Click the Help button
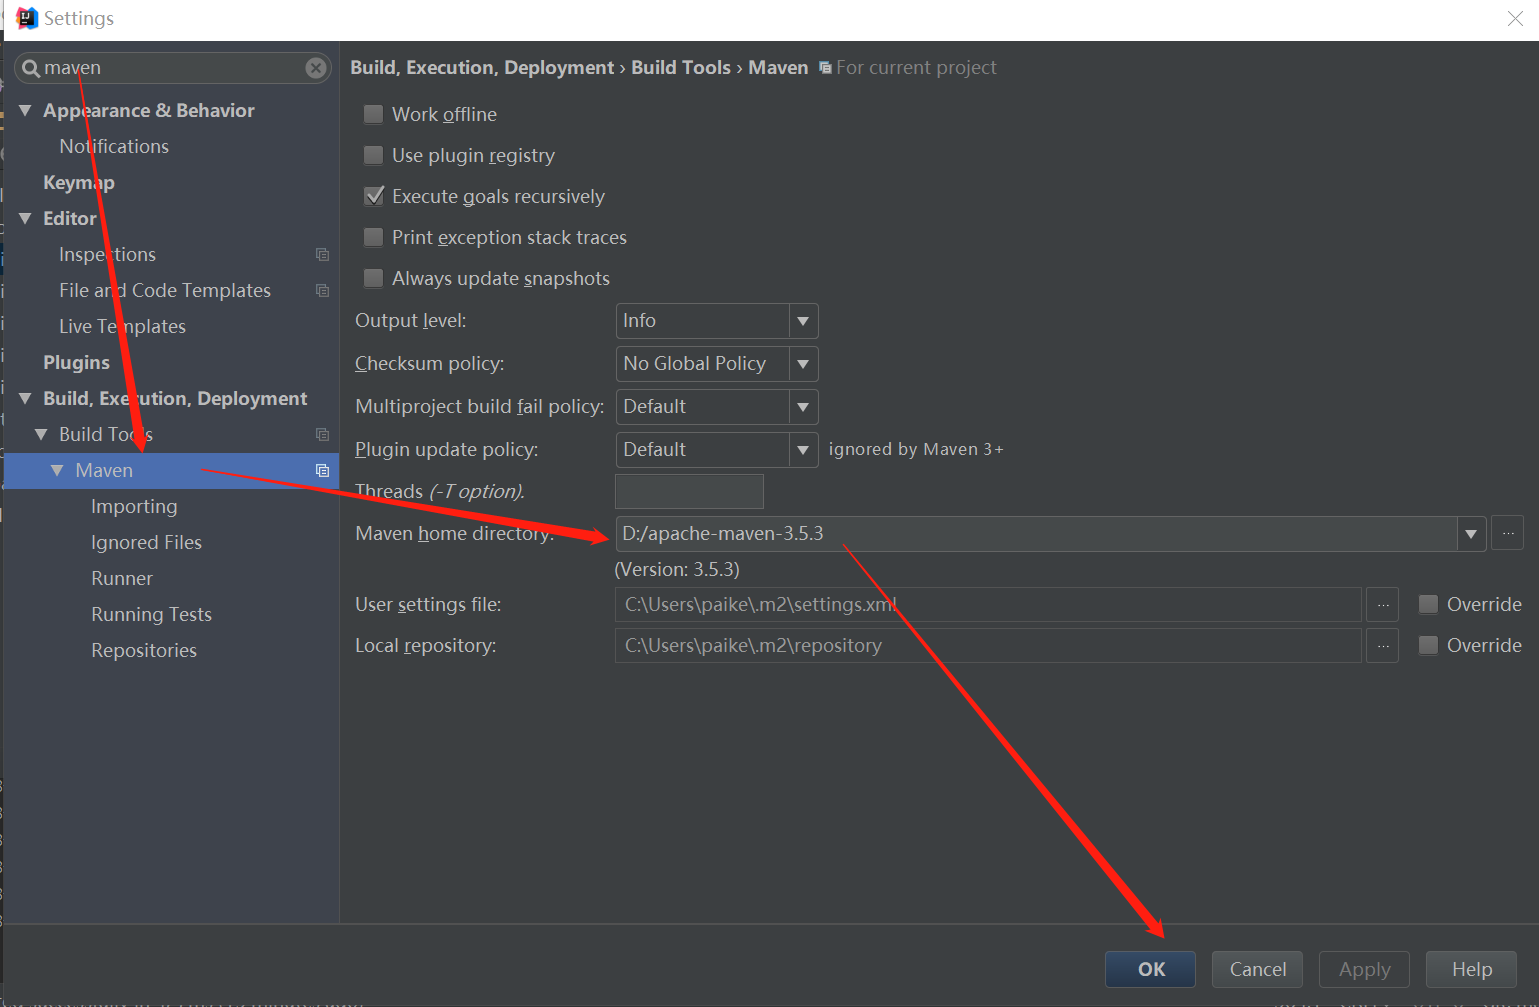1539x1007 pixels. (1472, 969)
